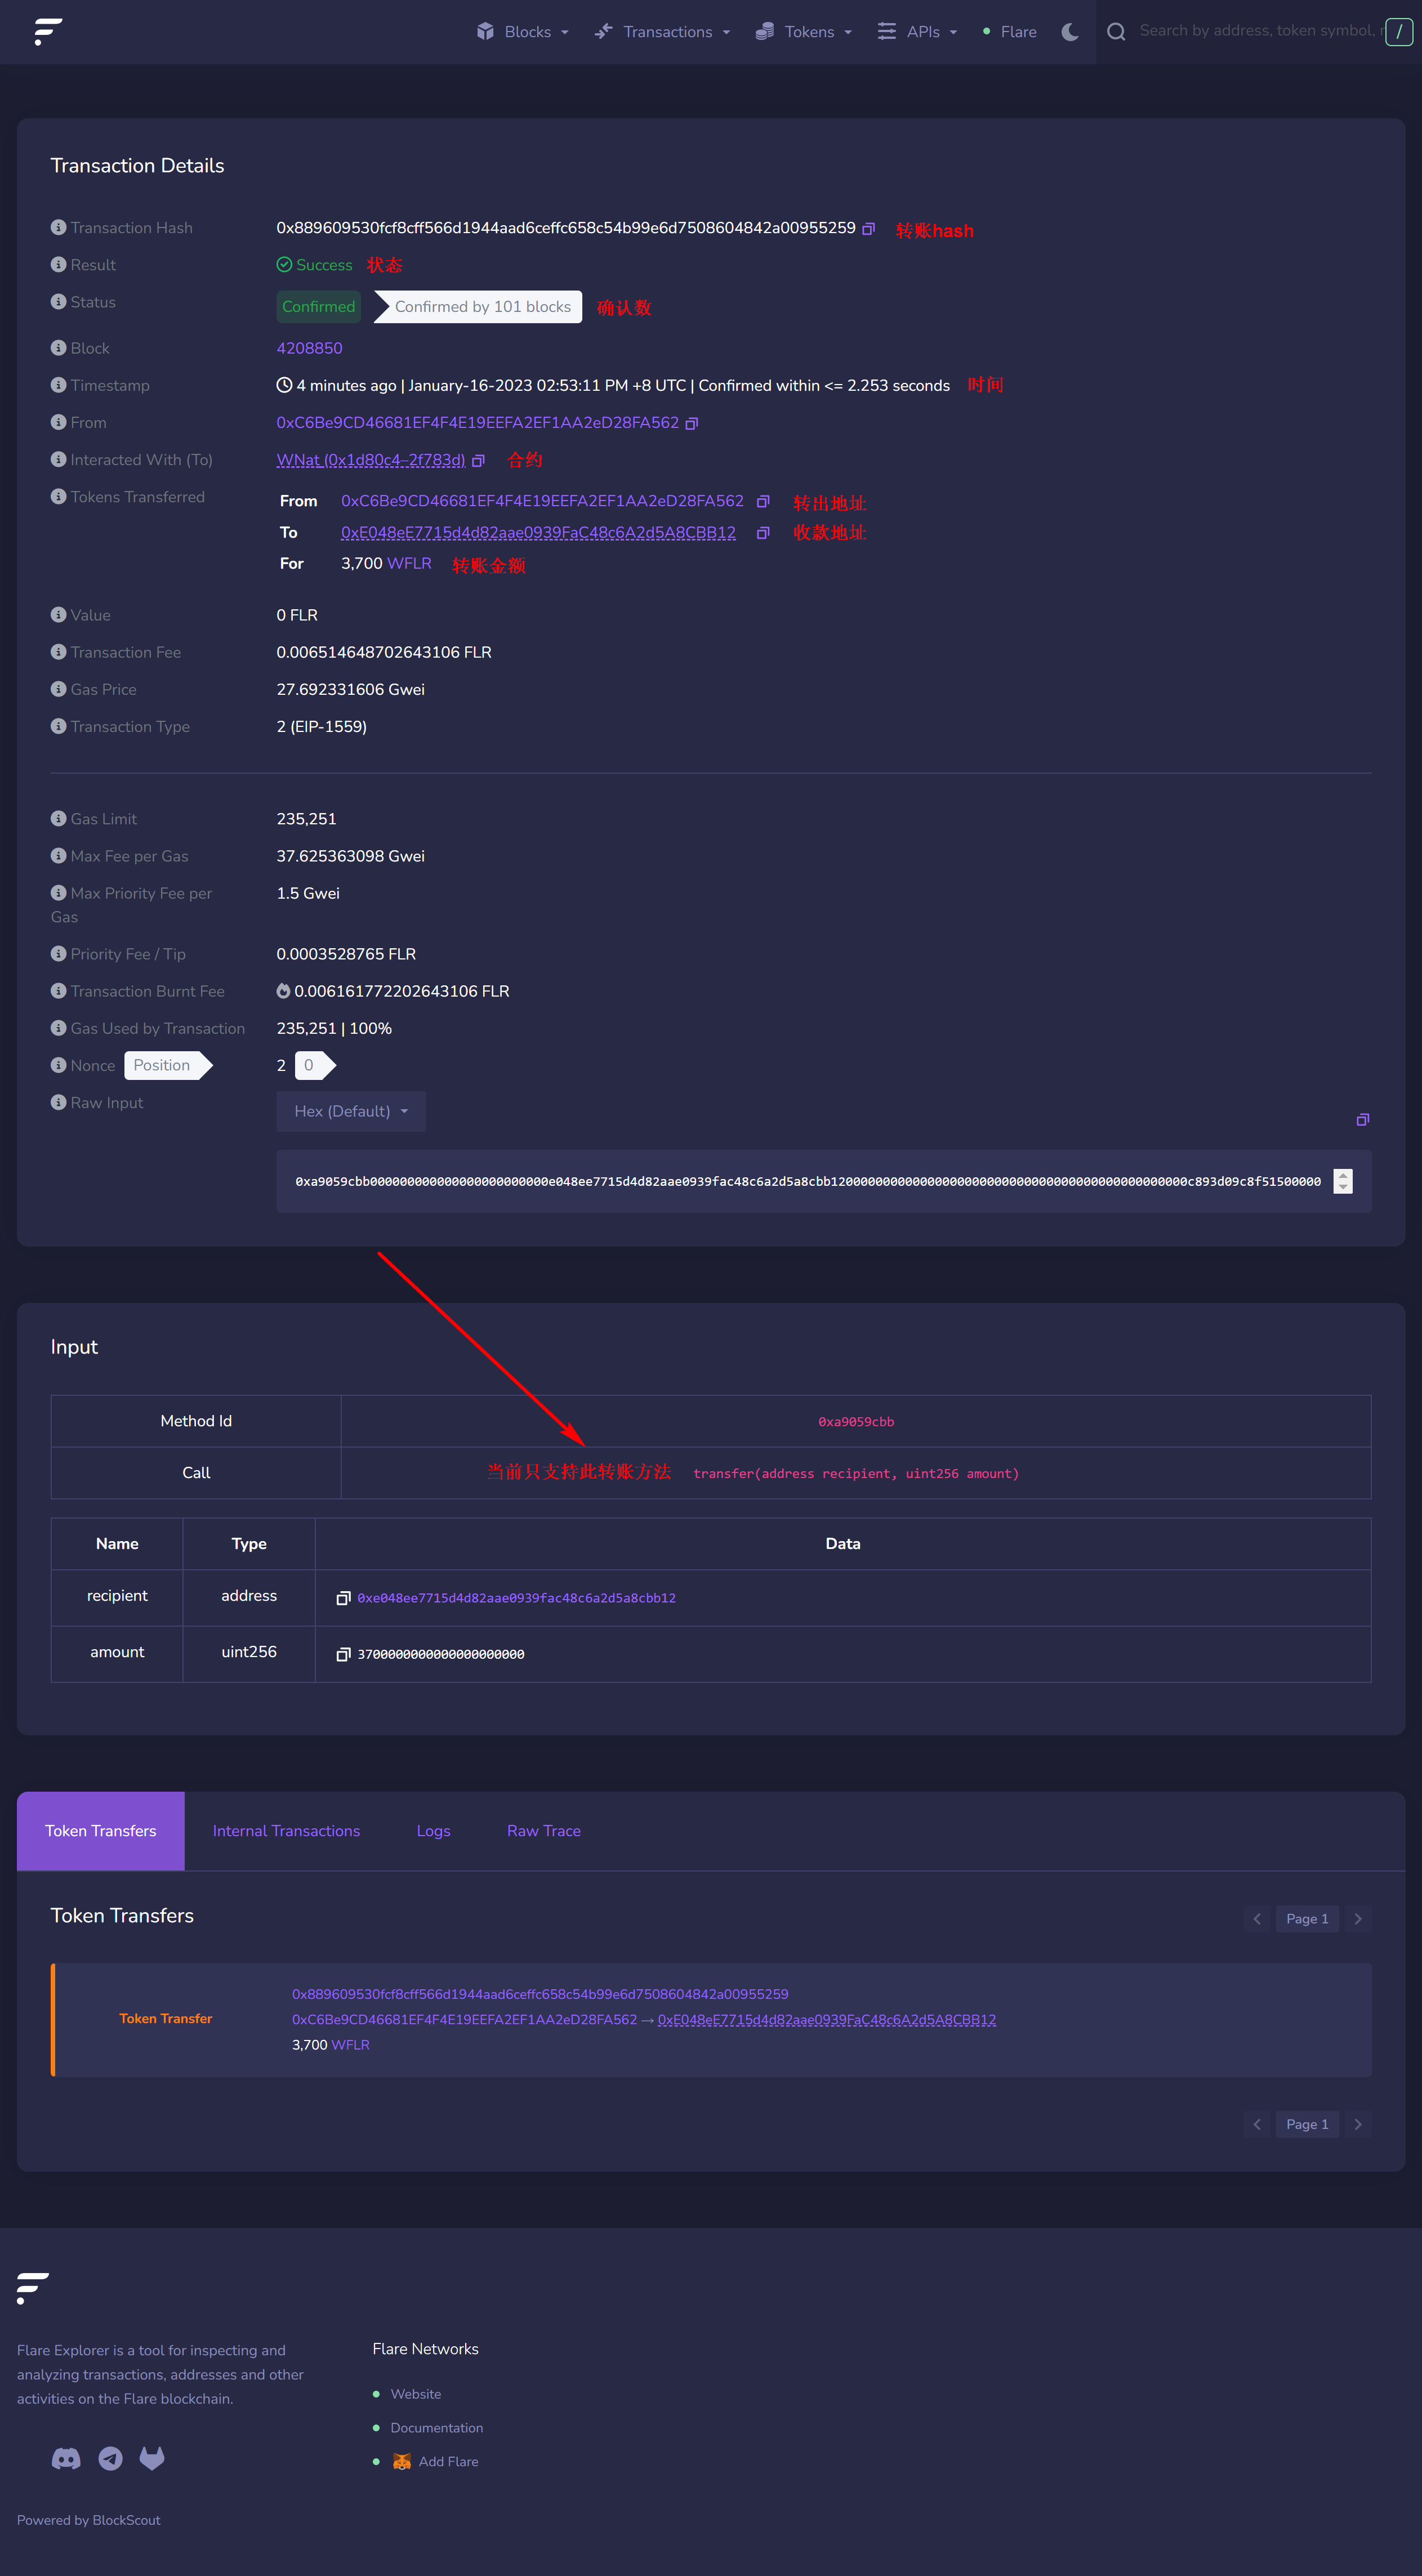Open the Telegram footer icon
1422x2576 pixels.
pyautogui.click(x=110, y=2459)
